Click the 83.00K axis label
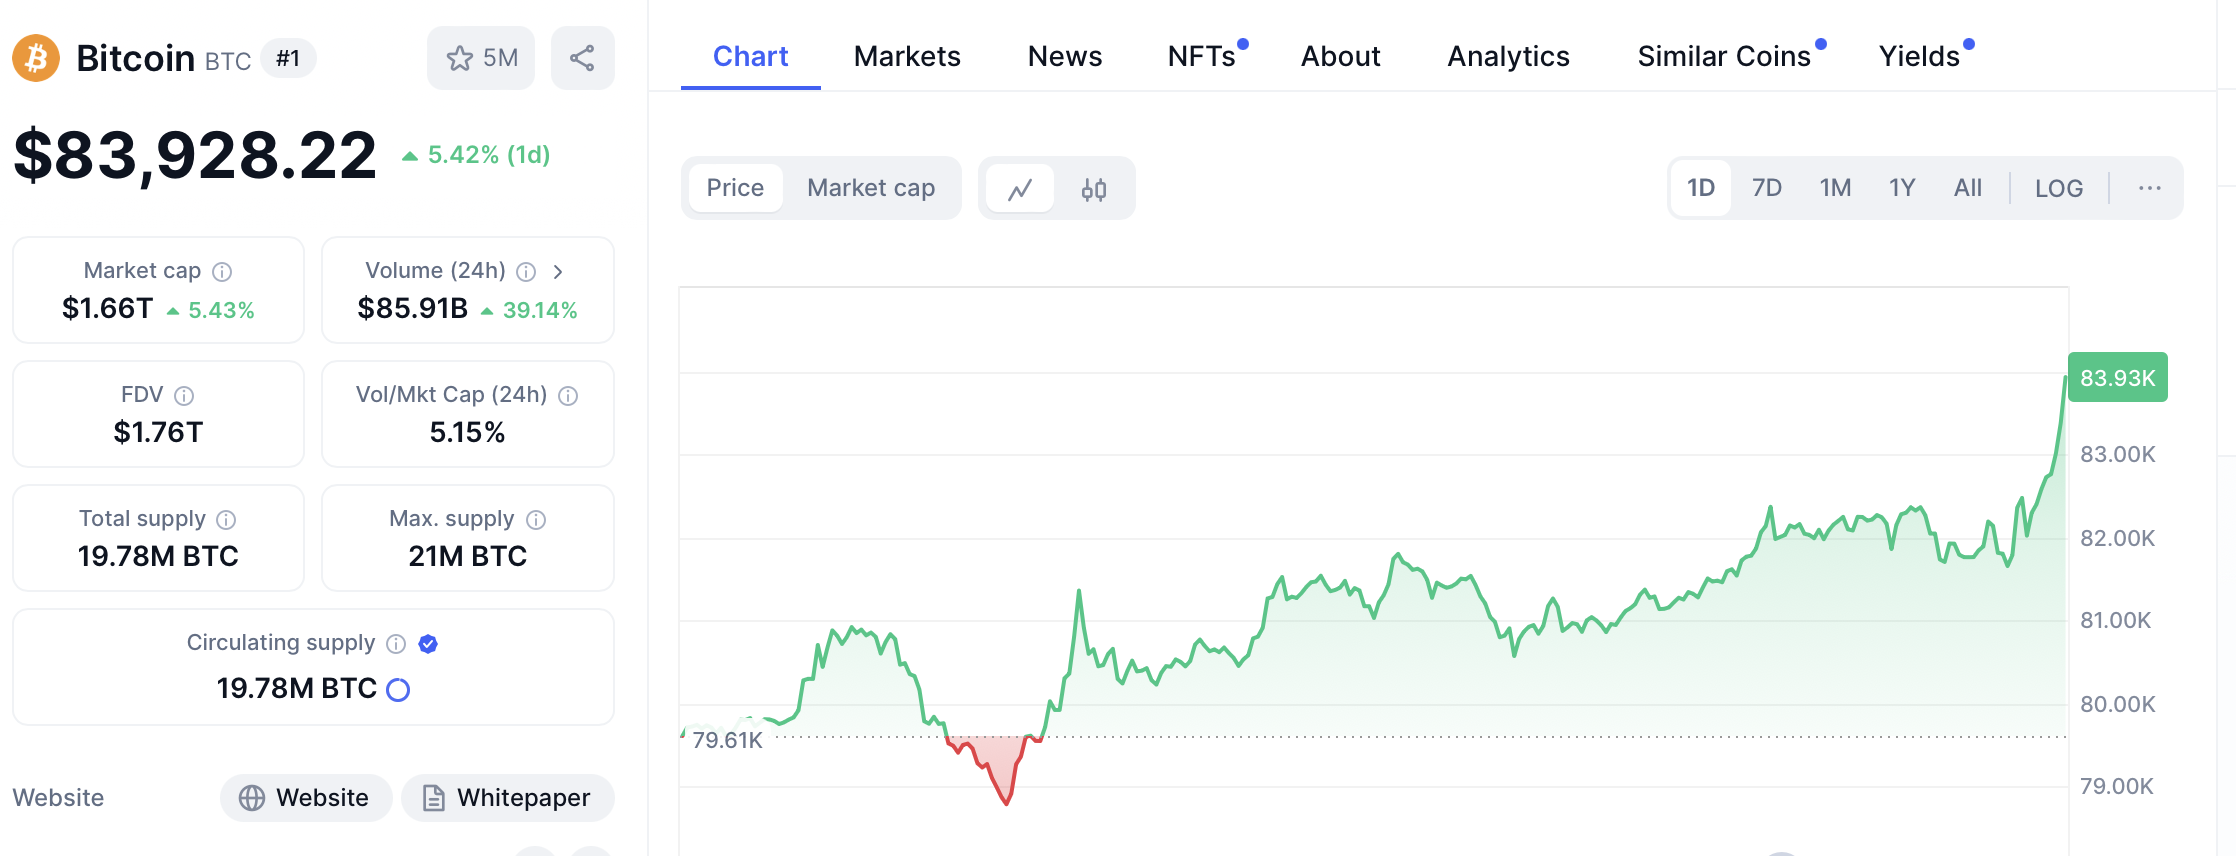2236x856 pixels. point(2117,455)
